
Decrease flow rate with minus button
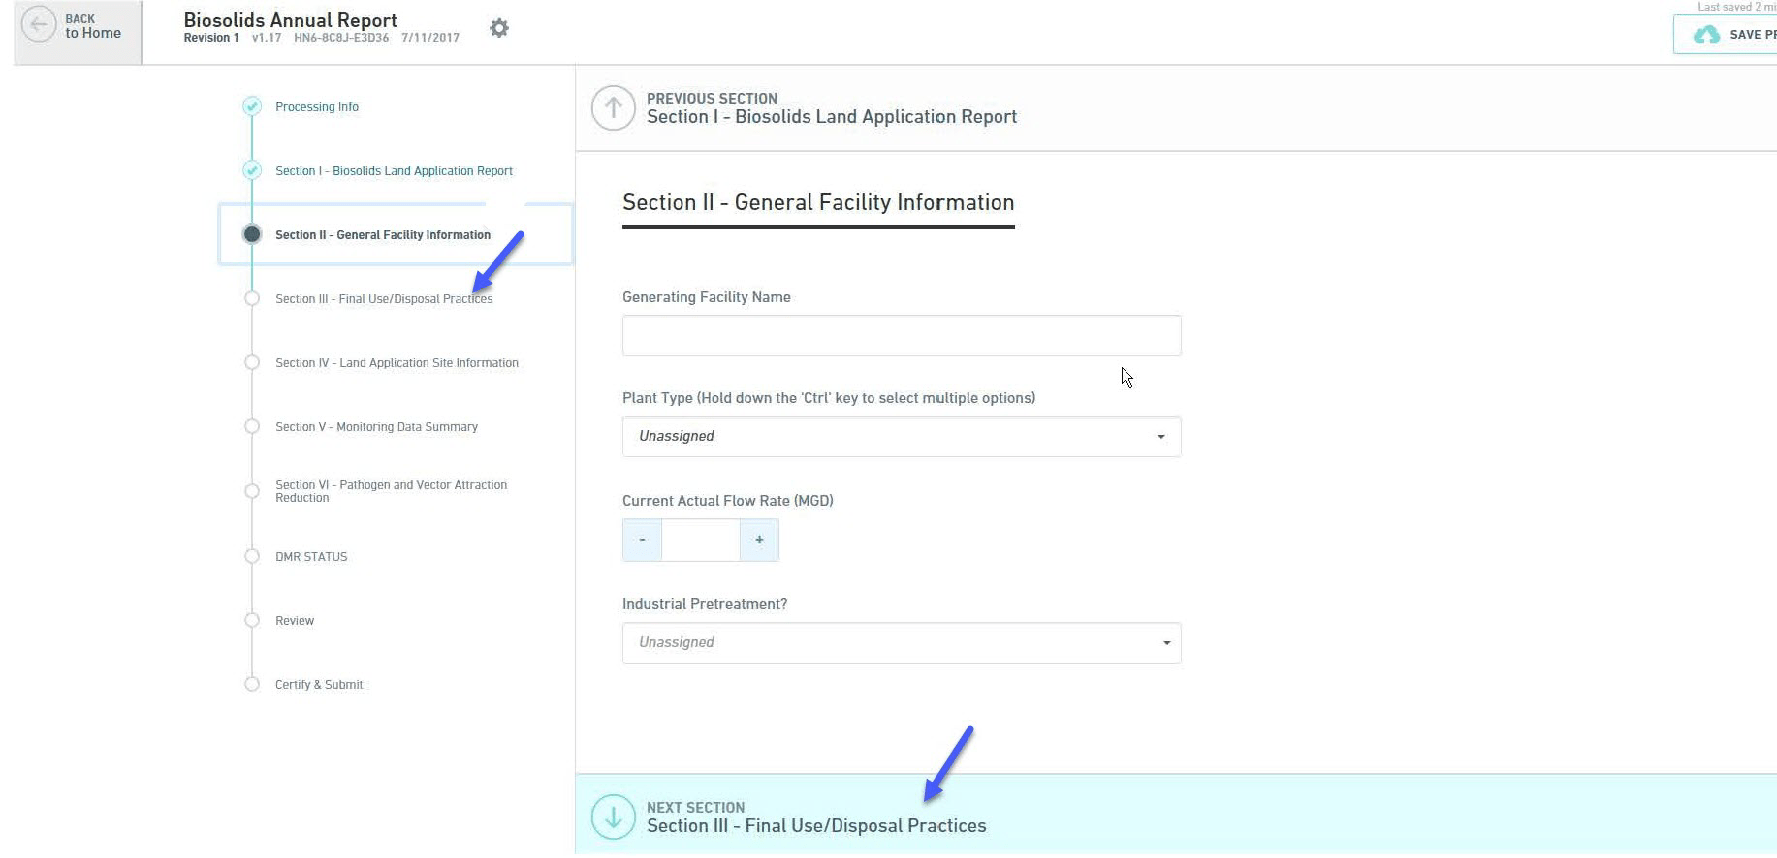click(x=642, y=540)
